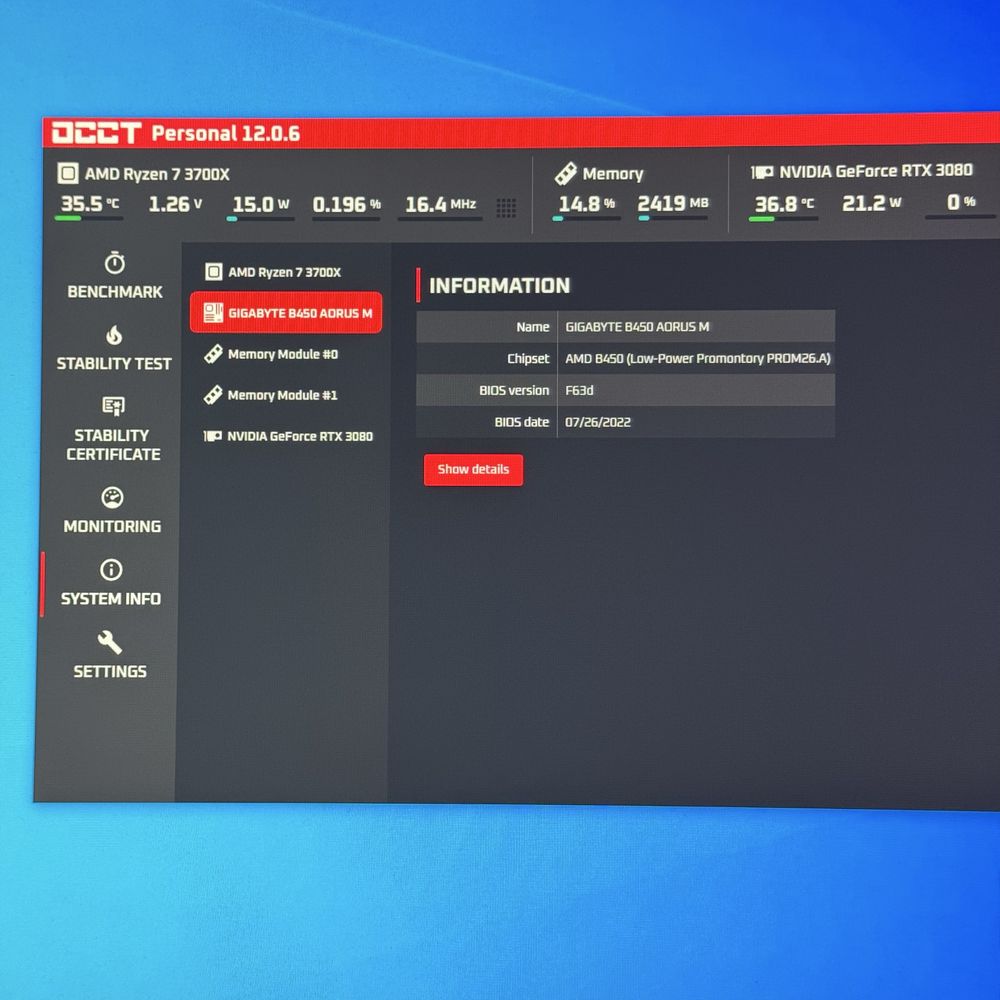This screenshot has width=1000, height=1000.
Task: Click CPU chip icon in header bar
Action: coord(68,173)
